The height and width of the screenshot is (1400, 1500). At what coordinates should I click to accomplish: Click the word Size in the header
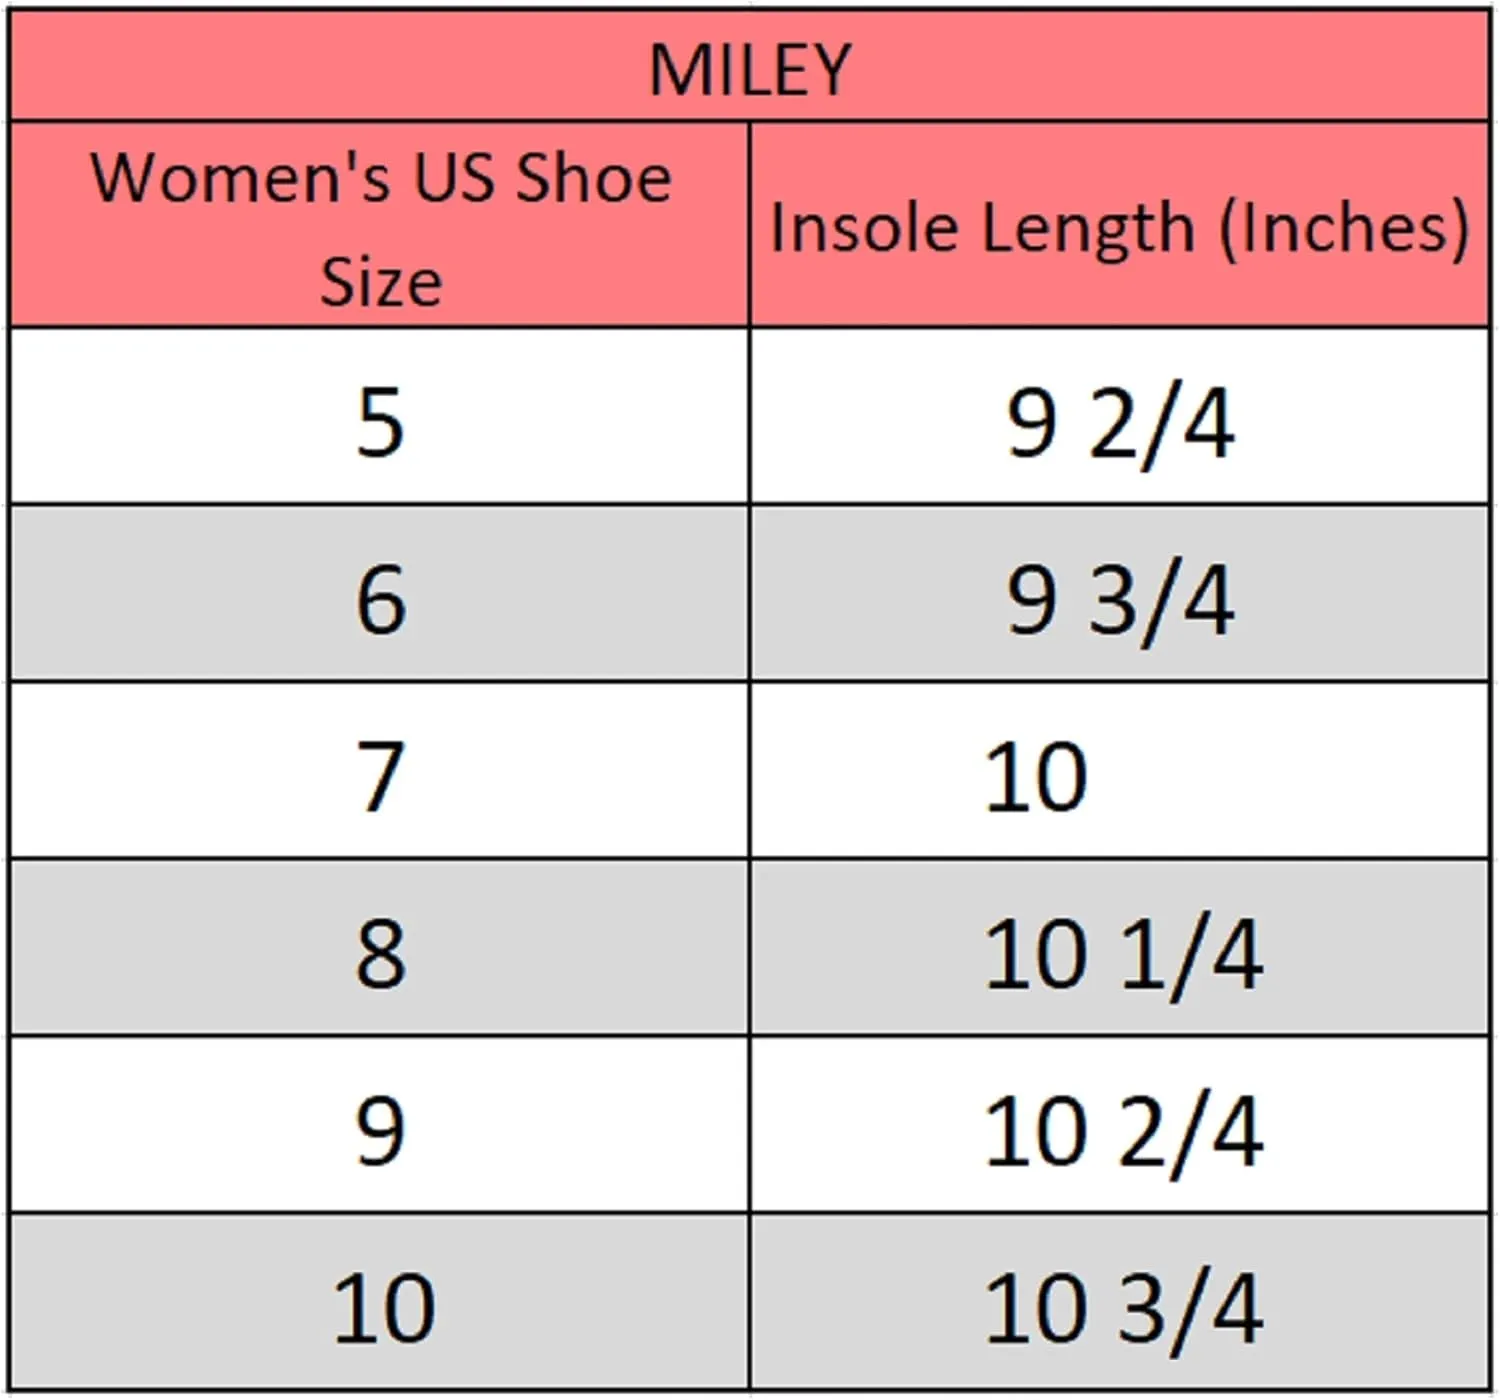[381, 281]
